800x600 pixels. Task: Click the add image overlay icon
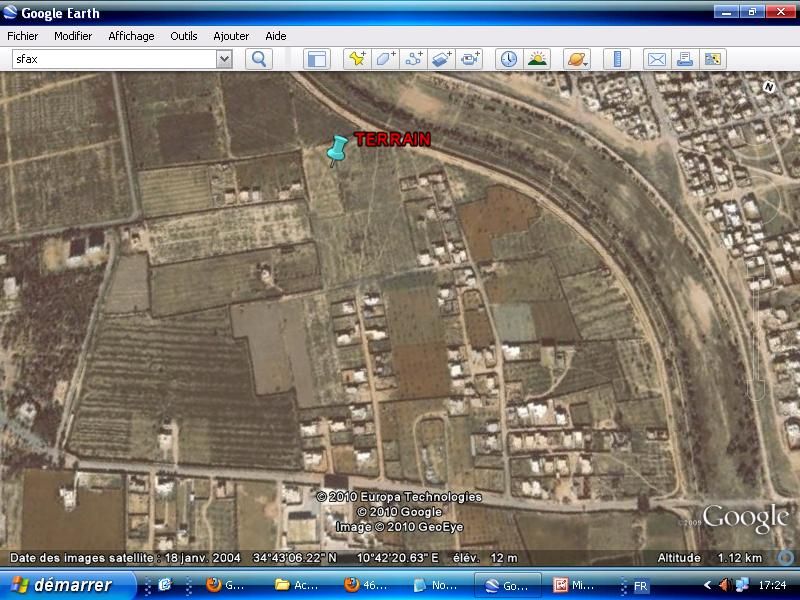(x=442, y=59)
